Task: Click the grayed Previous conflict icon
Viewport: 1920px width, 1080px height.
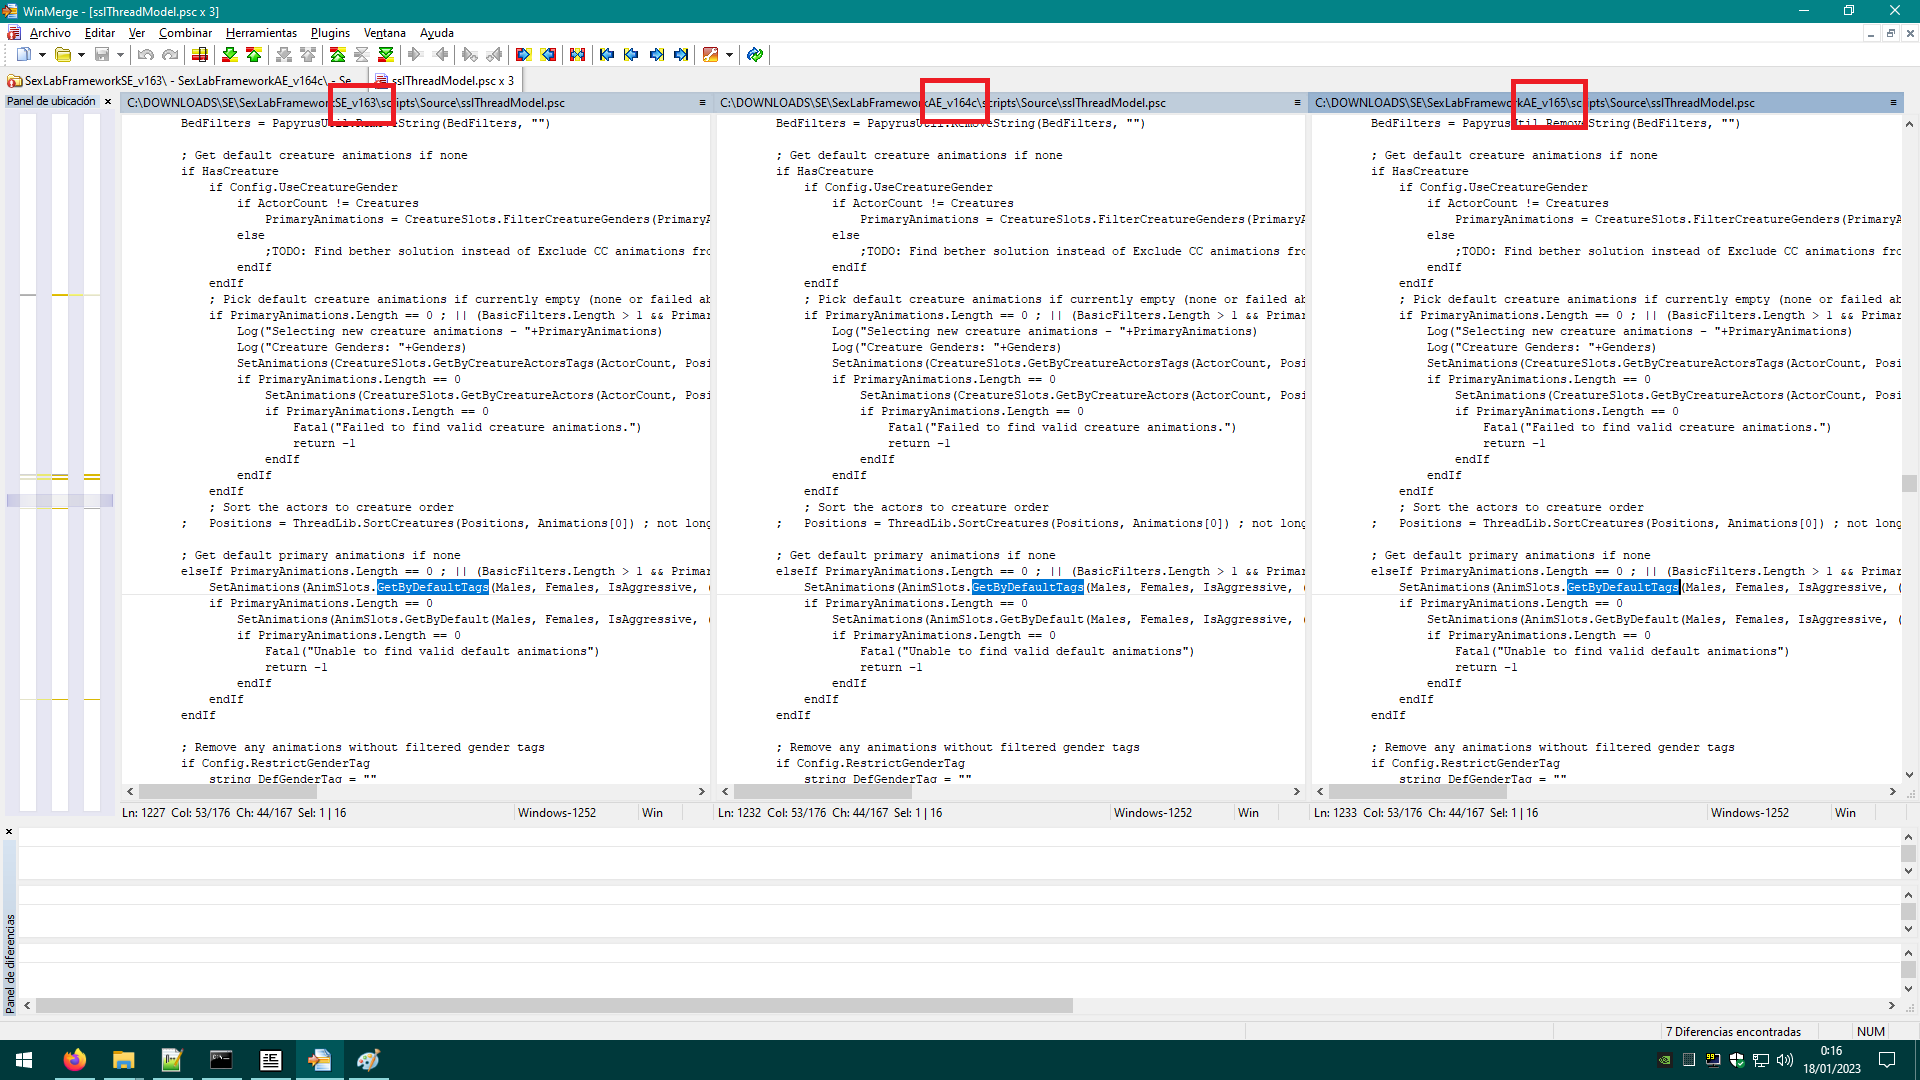Action: click(x=308, y=55)
